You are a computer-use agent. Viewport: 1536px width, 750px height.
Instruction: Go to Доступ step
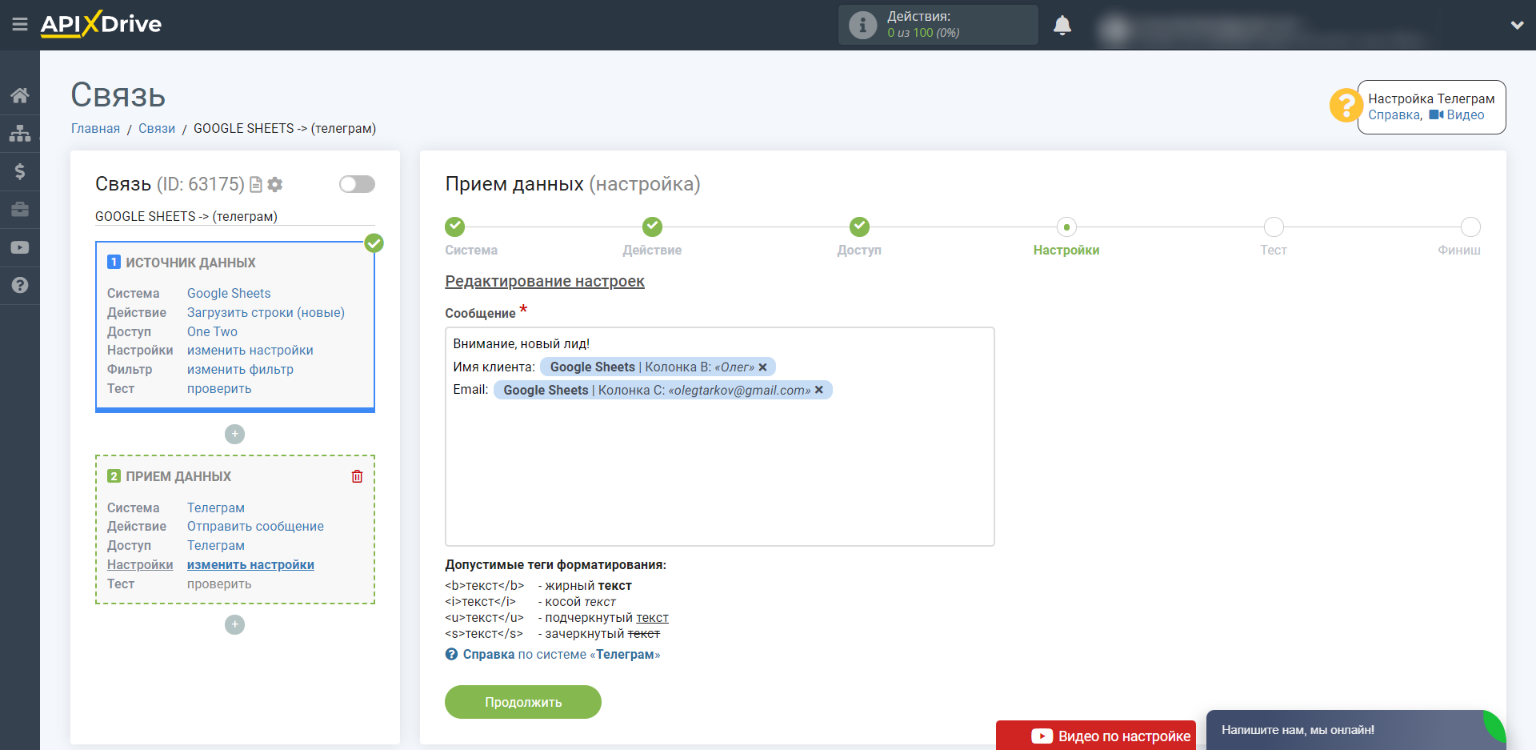coord(859,227)
